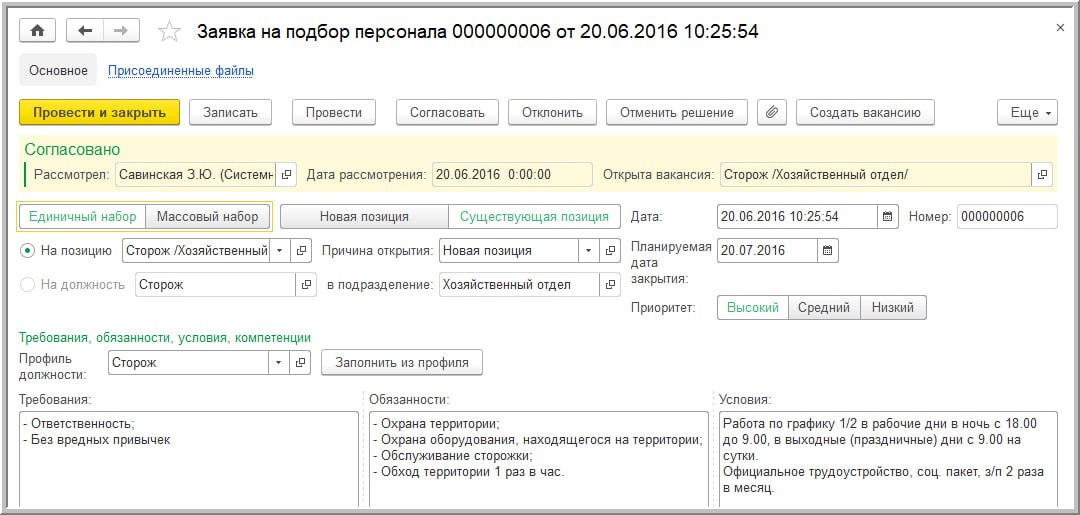The width and height of the screenshot is (1080, 515).
Task: Click Отменить решение button
Action: tap(677, 112)
